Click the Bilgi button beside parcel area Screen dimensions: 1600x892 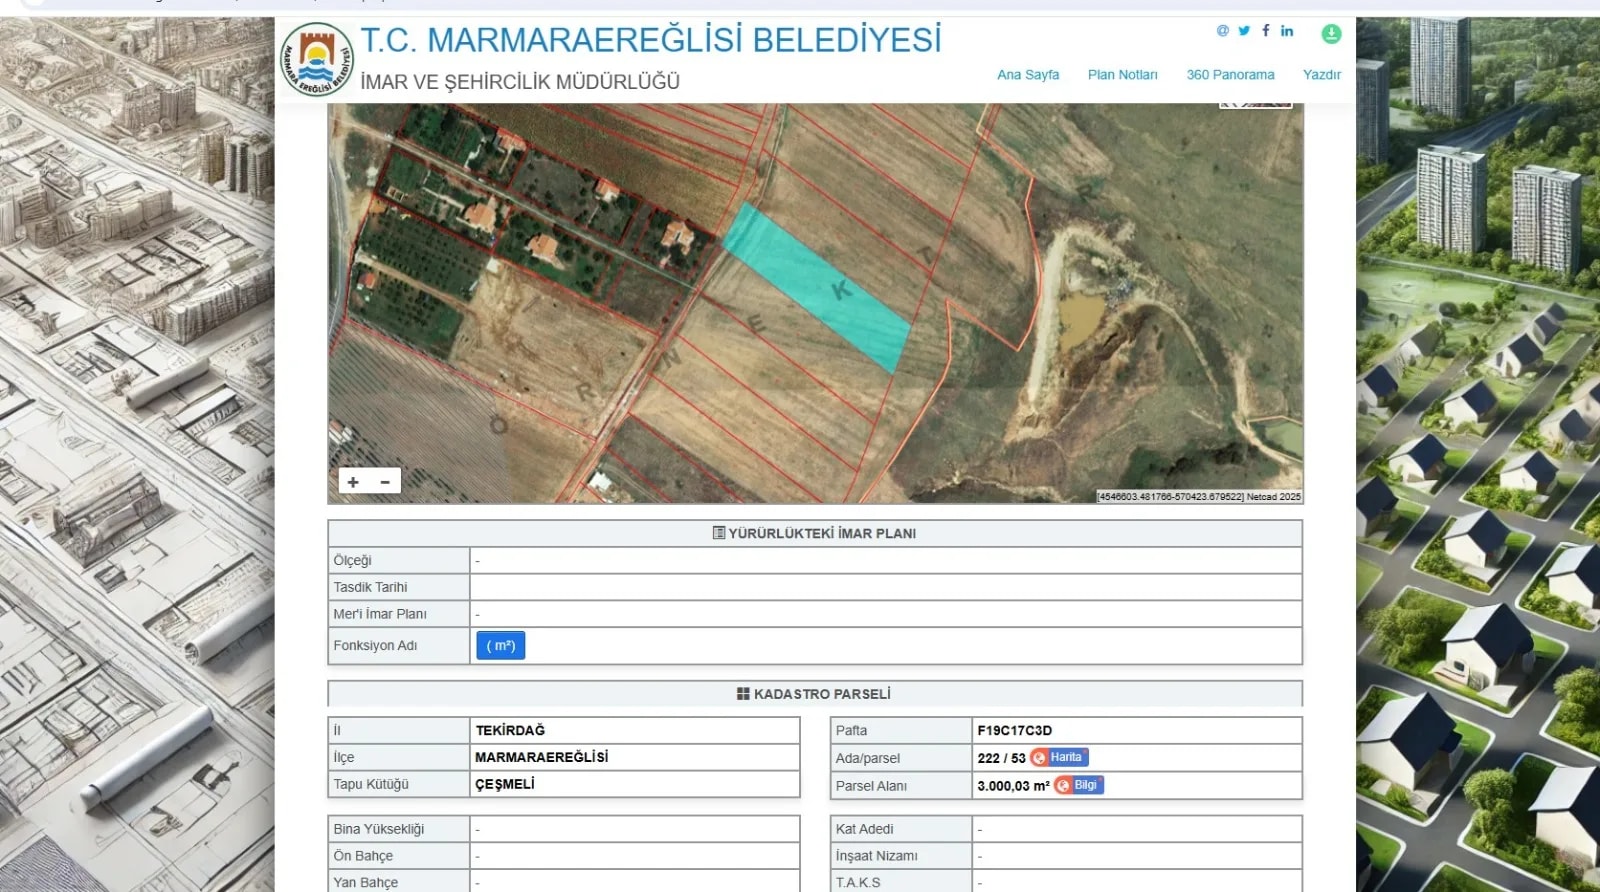click(x=1079, y=786)
